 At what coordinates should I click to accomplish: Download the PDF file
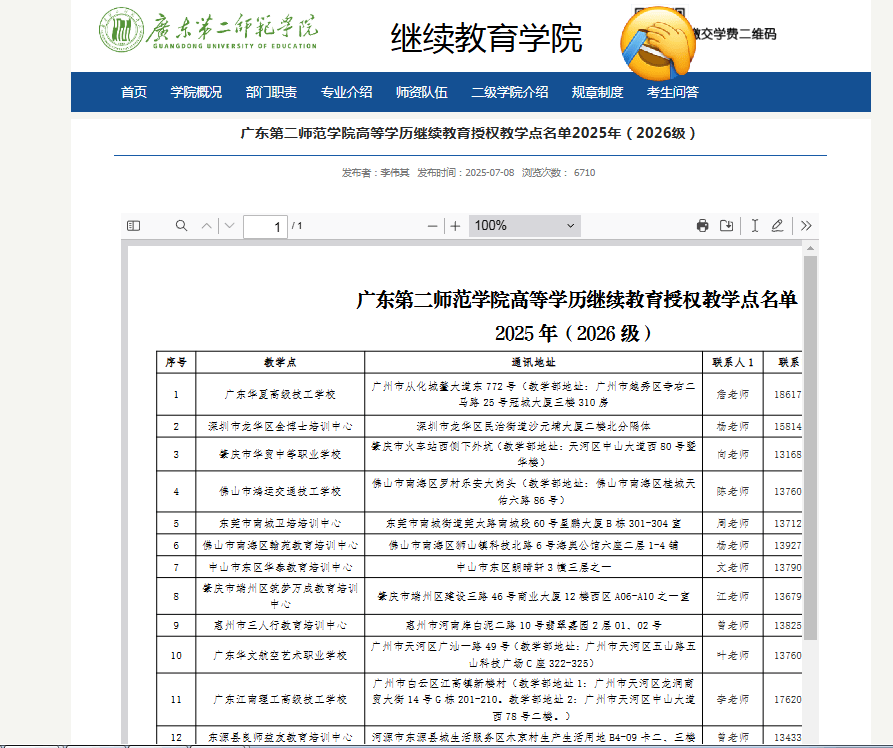726,226
